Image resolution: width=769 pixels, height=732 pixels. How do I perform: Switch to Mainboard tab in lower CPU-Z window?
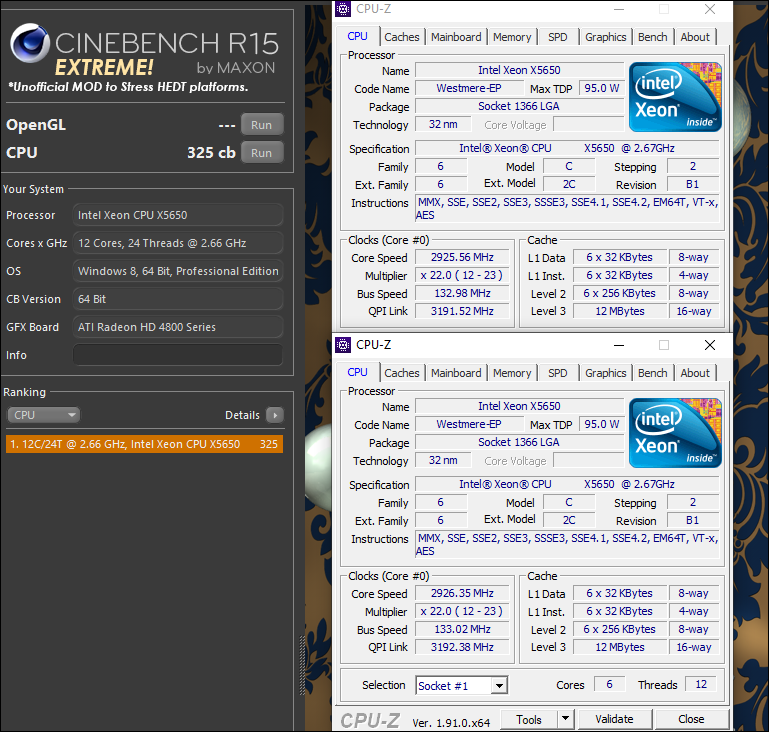click(456, 373)
